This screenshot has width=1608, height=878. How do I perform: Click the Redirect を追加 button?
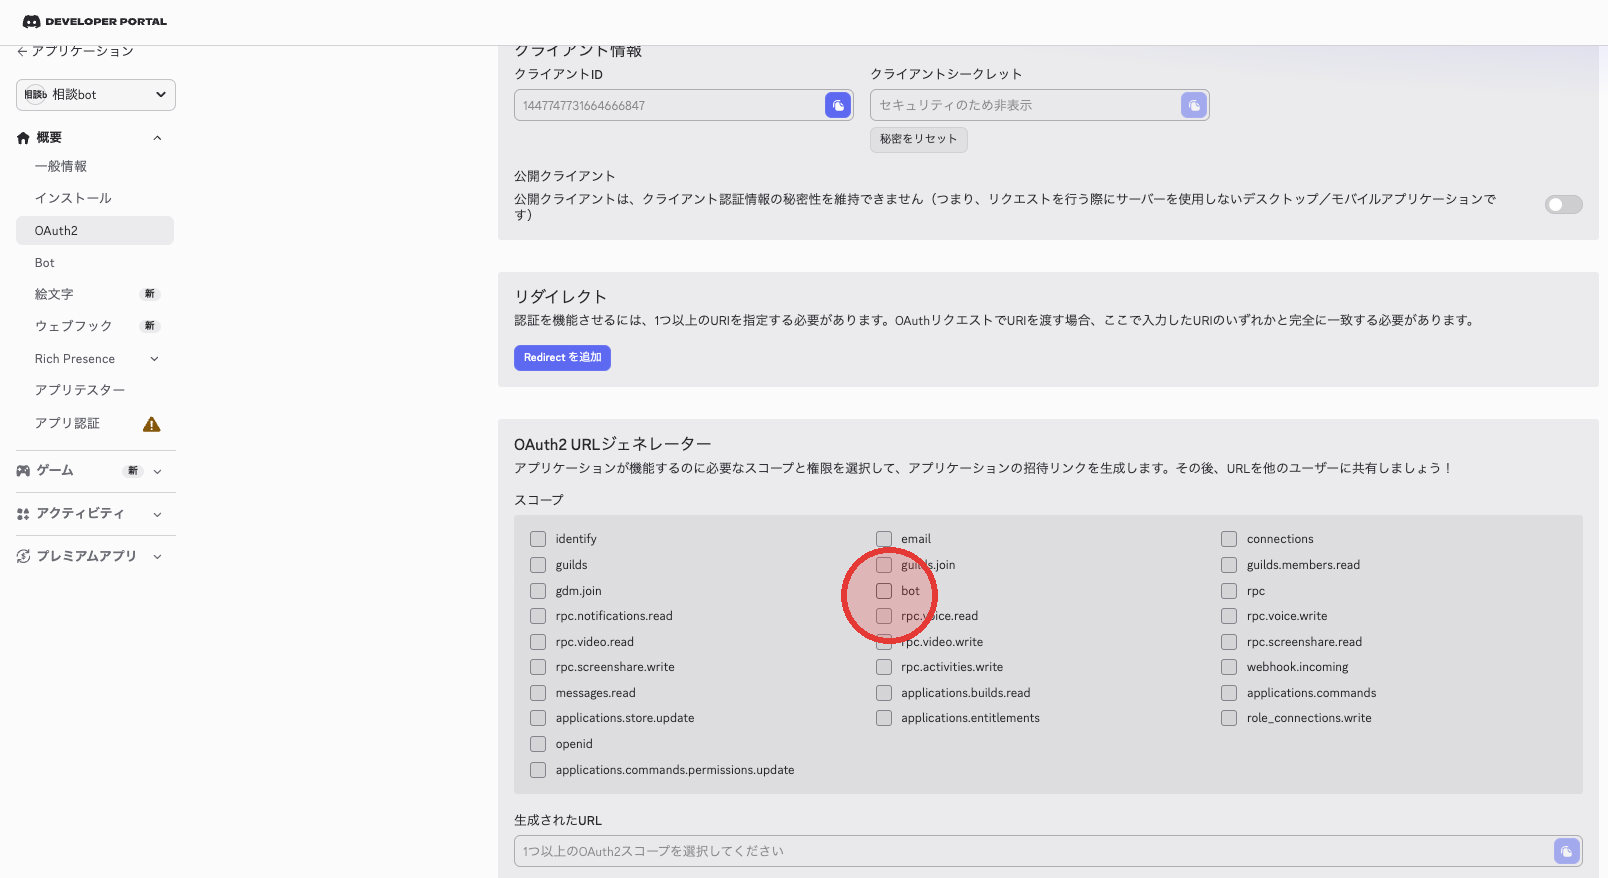point(562,358)
